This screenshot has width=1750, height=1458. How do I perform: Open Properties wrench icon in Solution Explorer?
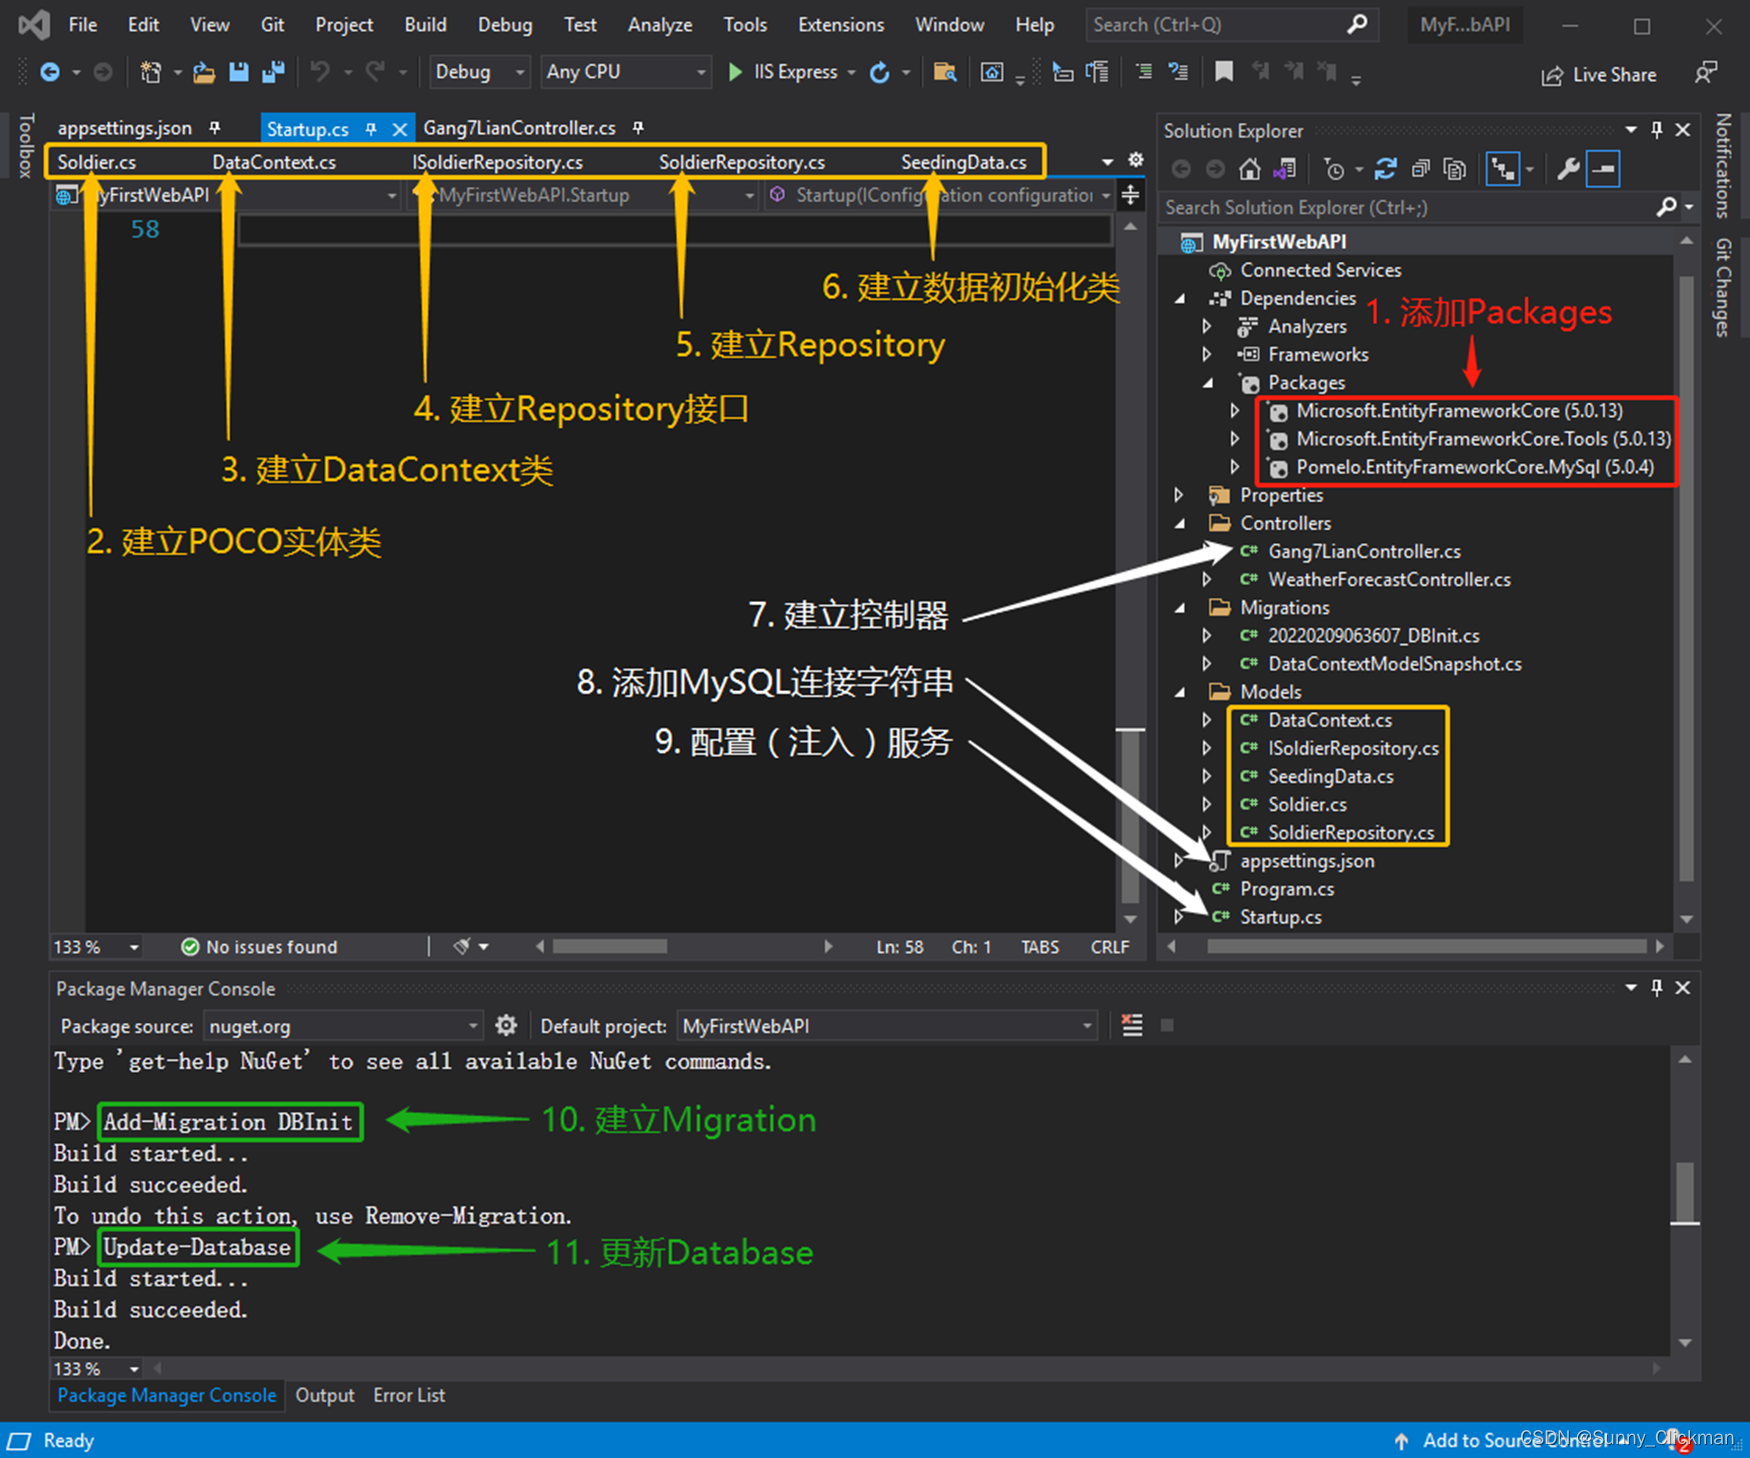pyautogui.click(x=1568, y=169)
